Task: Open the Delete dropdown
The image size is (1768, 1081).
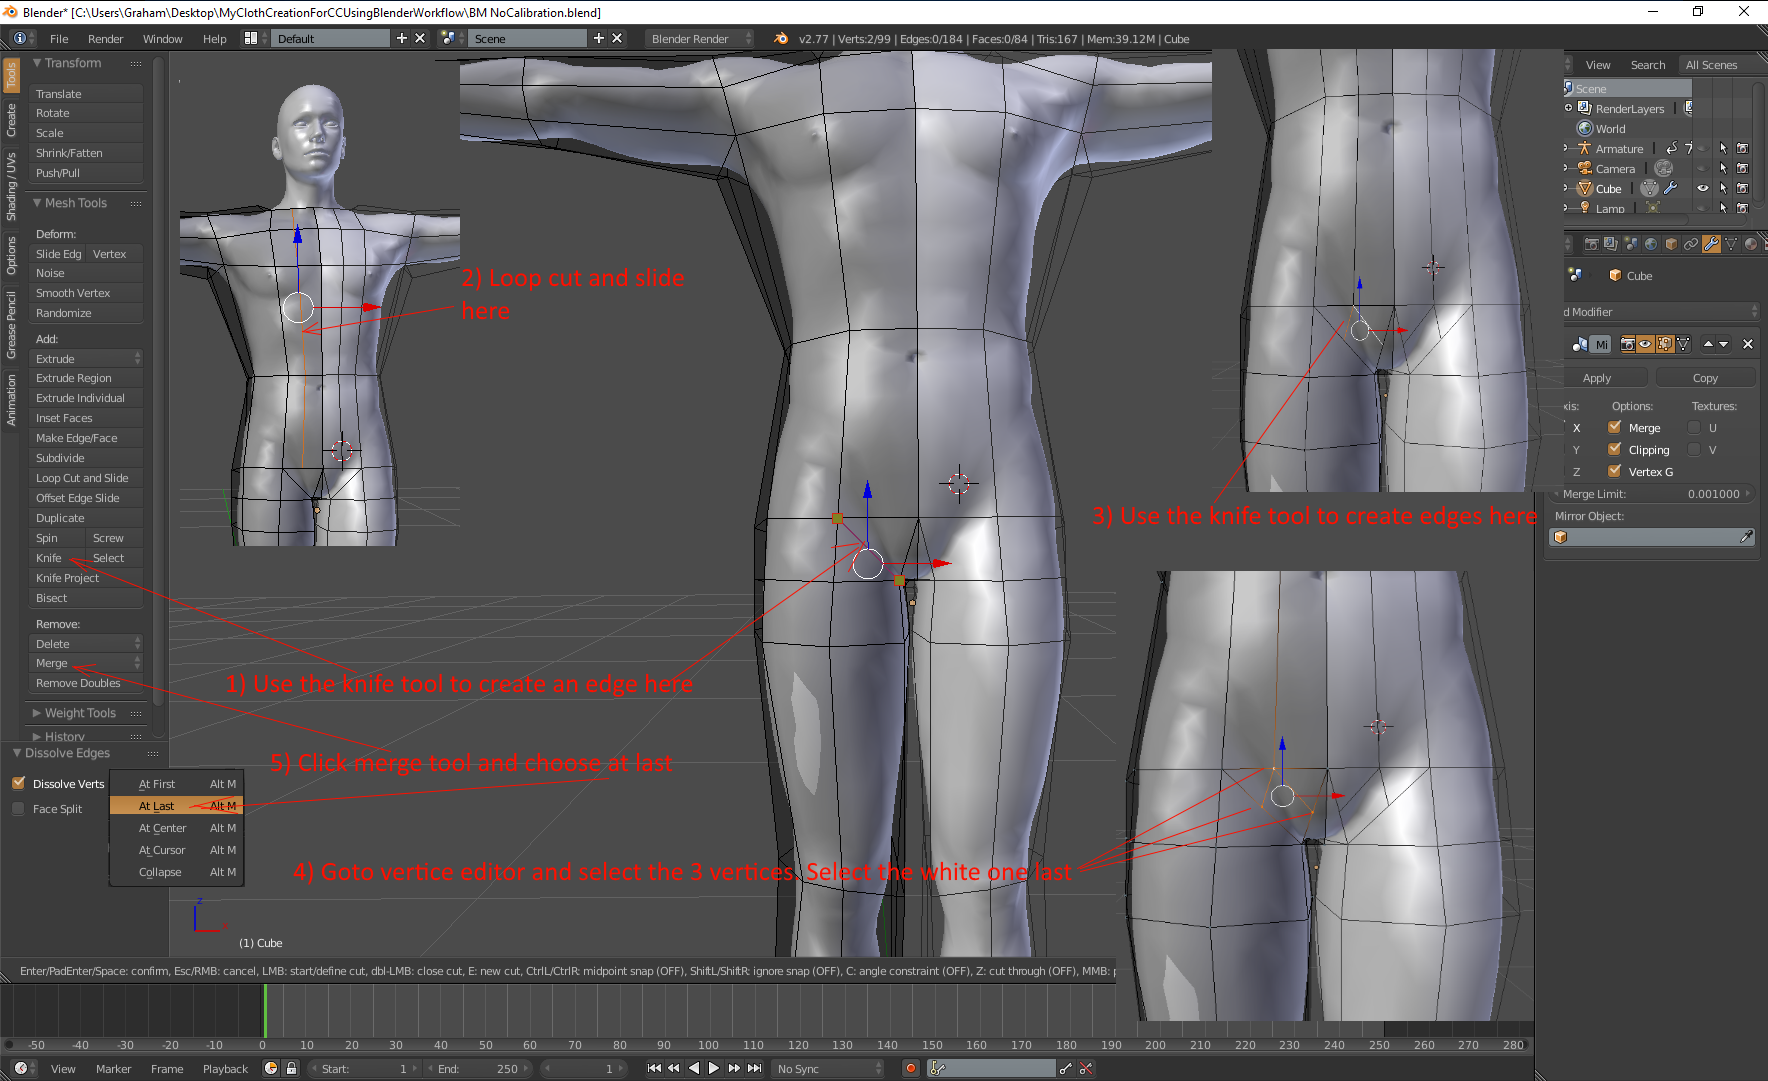Action: [87, 643]
